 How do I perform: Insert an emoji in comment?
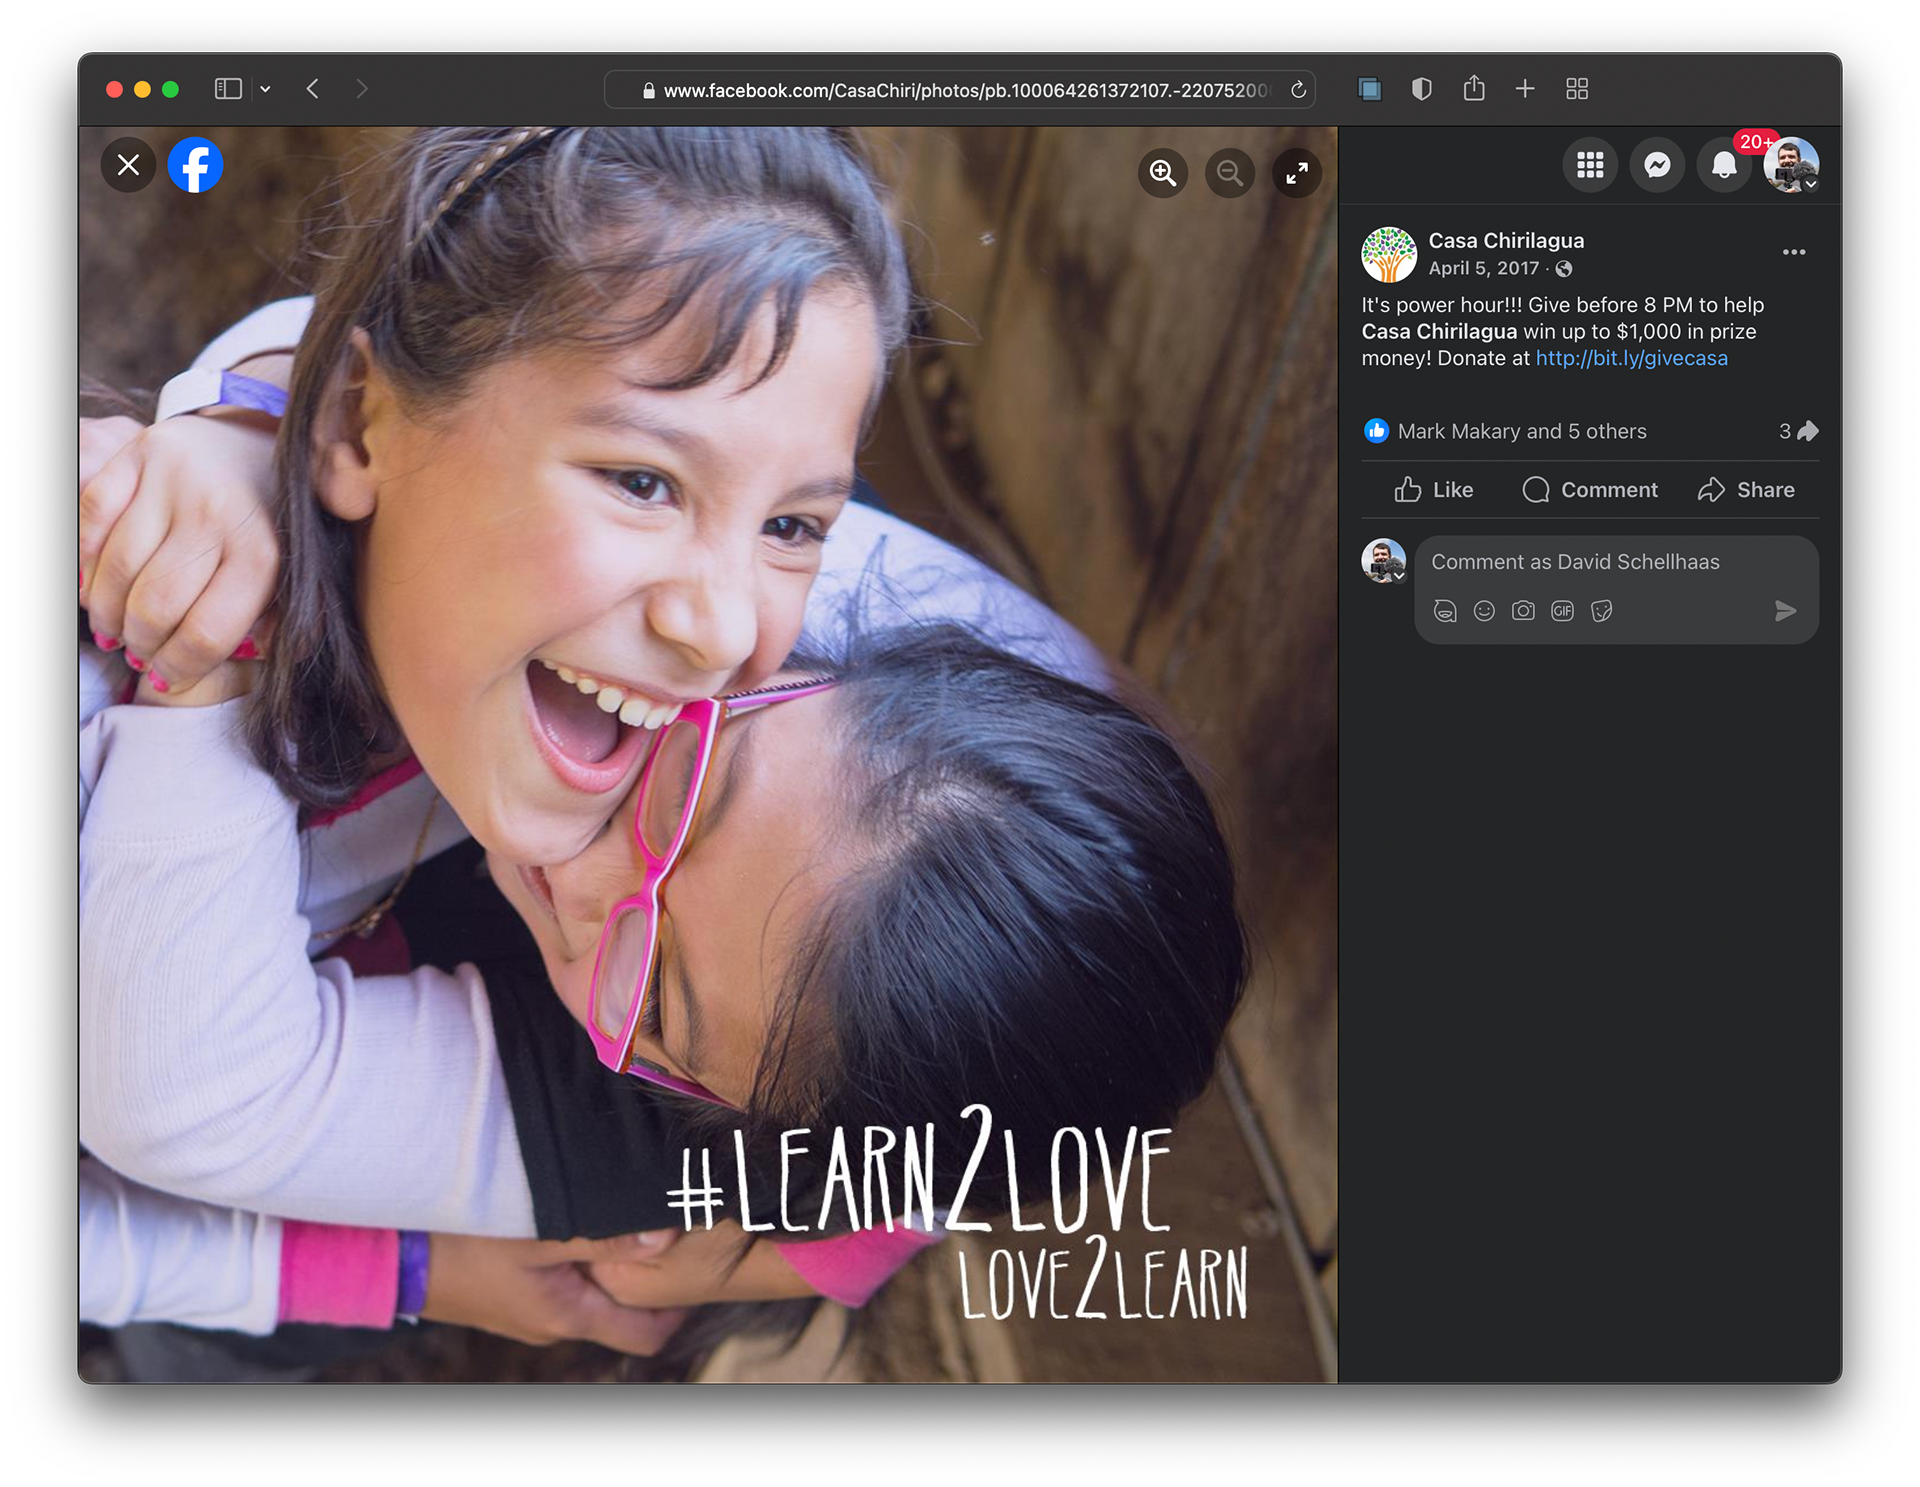coord(1484,611)
